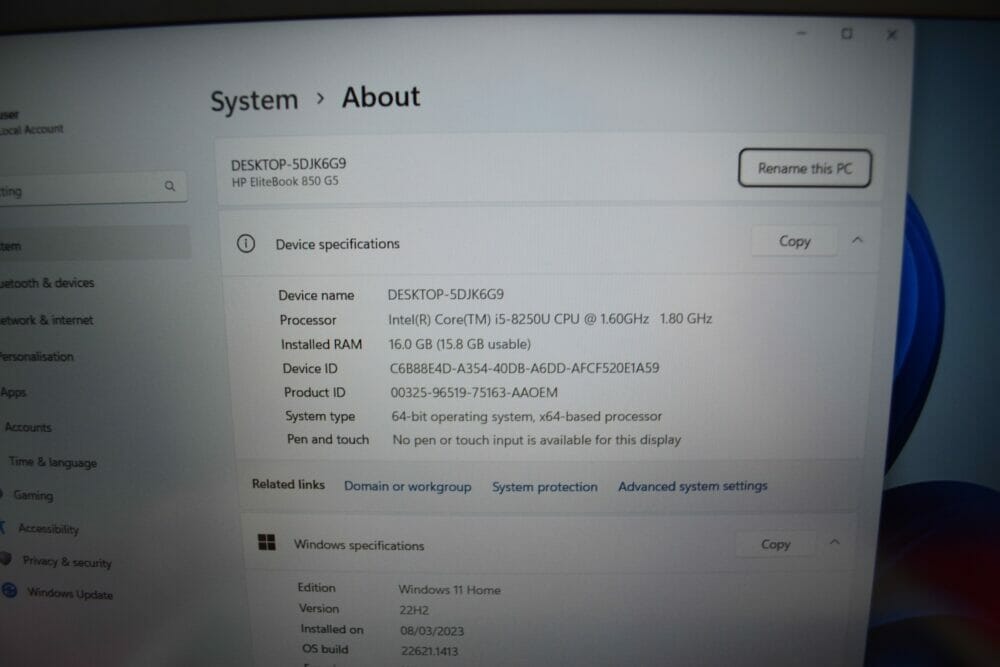This screenshot has height=667, width=1000.
Task: Go to Personalisation settings
Action: tap(37, 356)
